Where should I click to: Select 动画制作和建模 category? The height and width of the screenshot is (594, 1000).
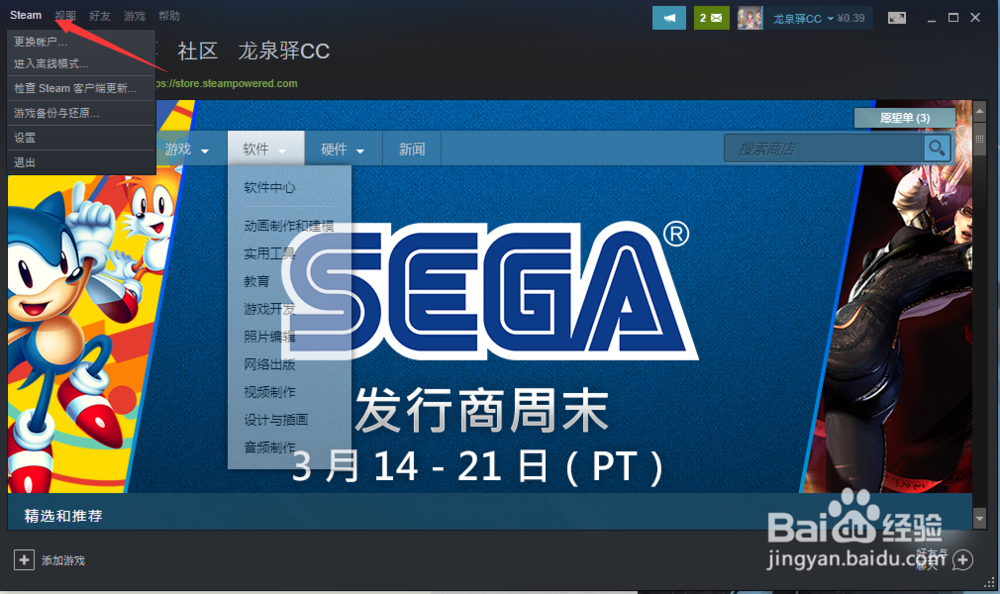coord(289,226)
